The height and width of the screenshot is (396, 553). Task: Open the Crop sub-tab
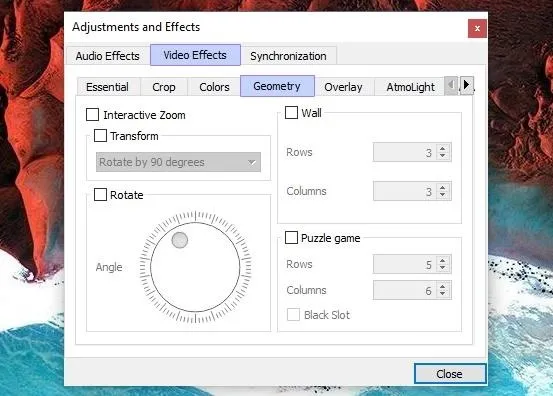(164, 87)
